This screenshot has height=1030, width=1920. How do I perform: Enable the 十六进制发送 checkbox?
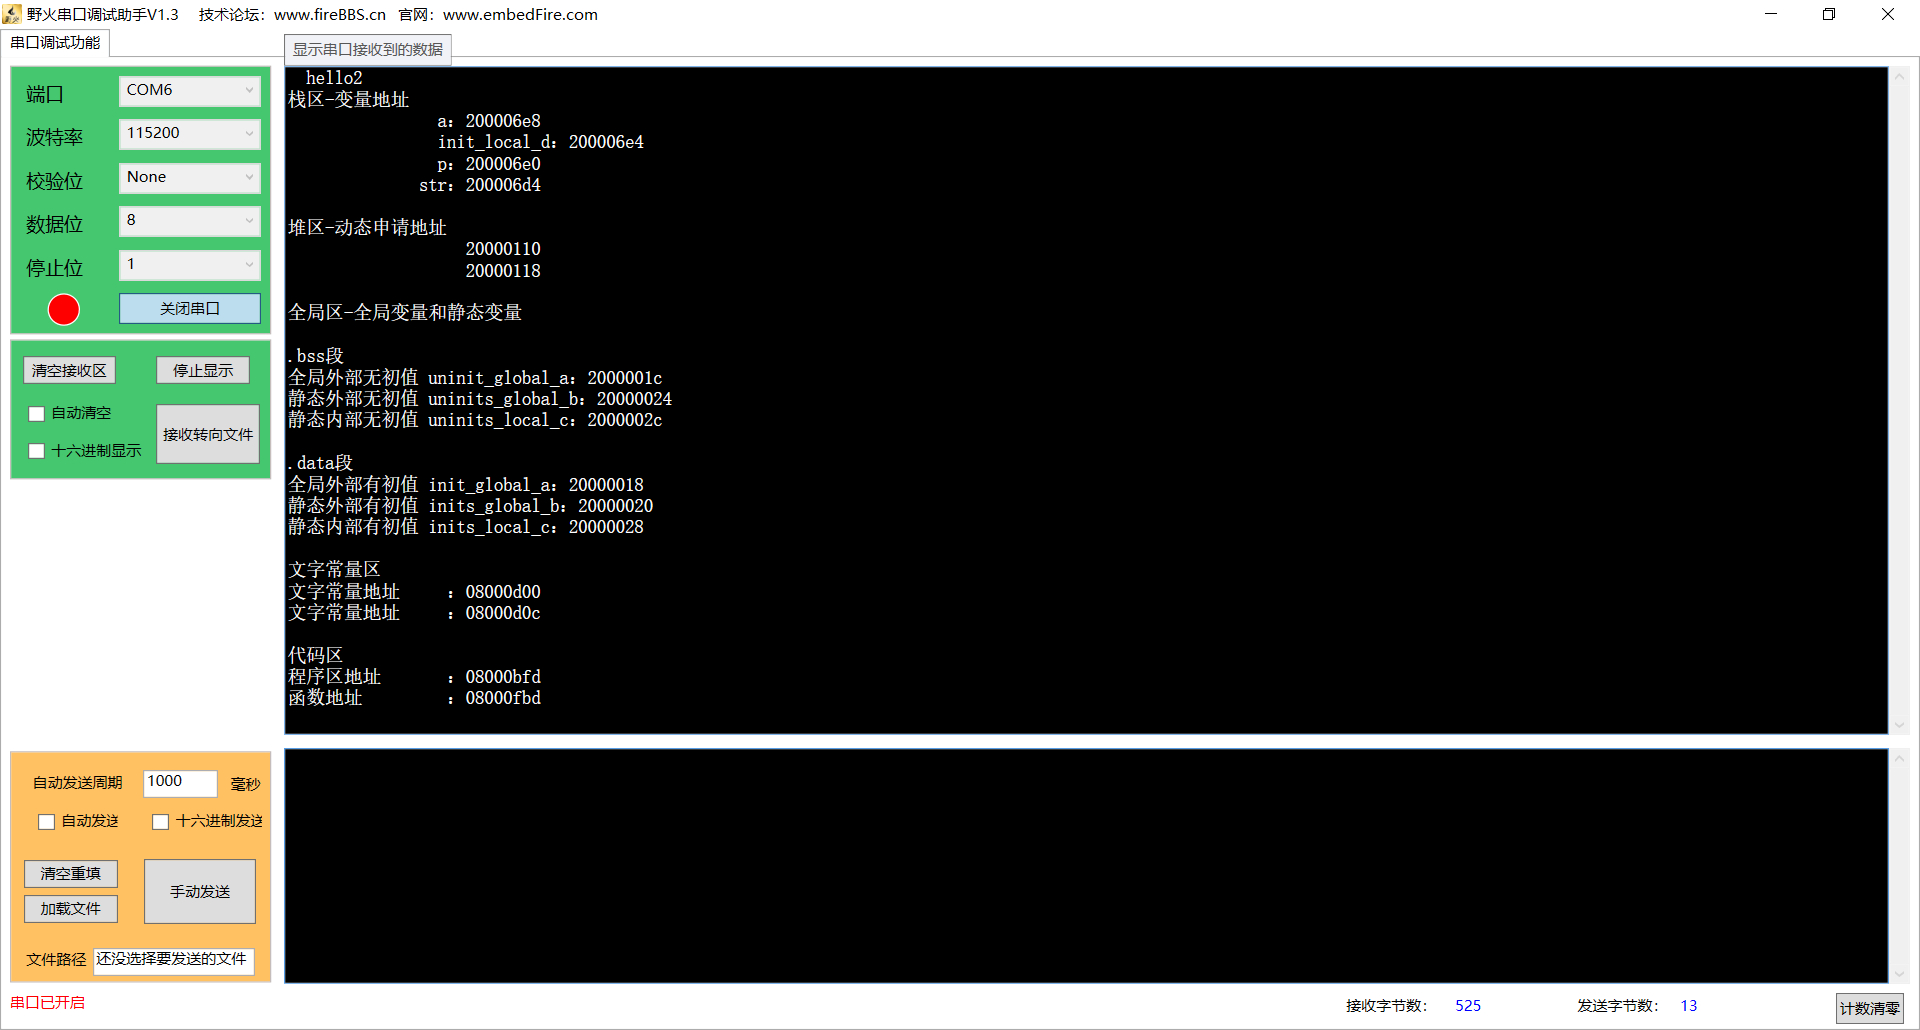160,822
